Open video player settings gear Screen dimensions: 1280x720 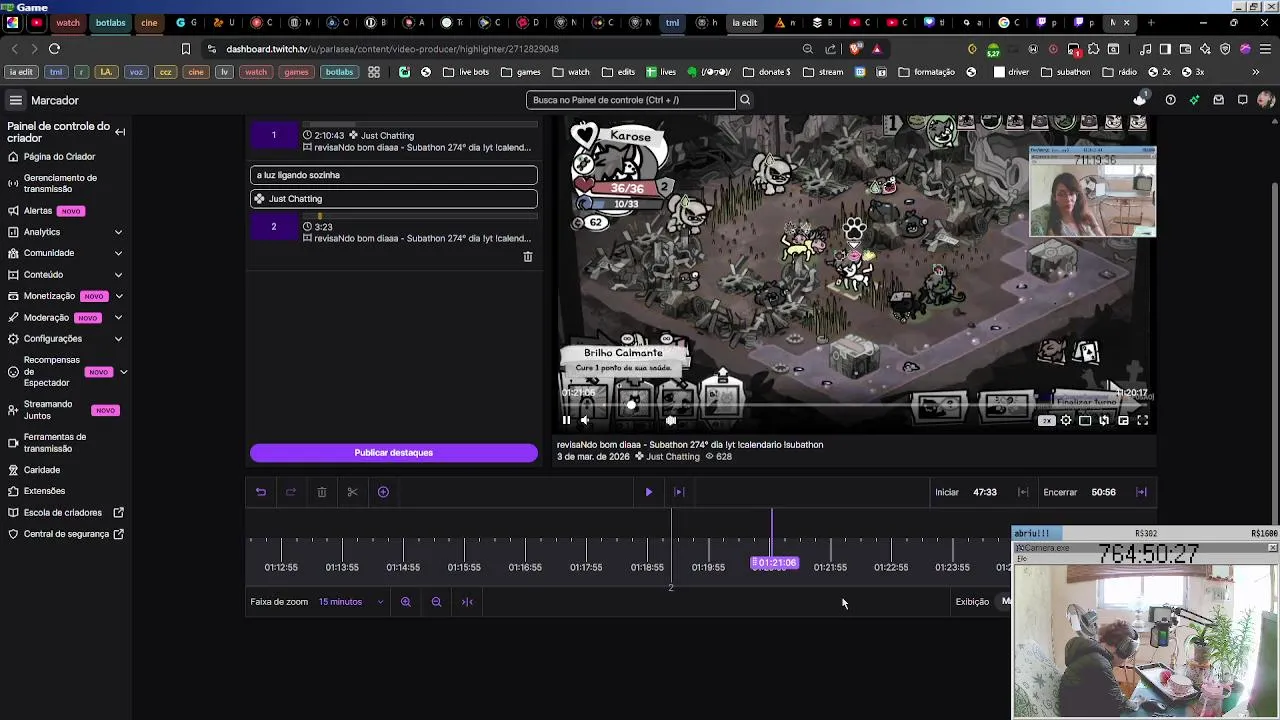coord(1066,421)
